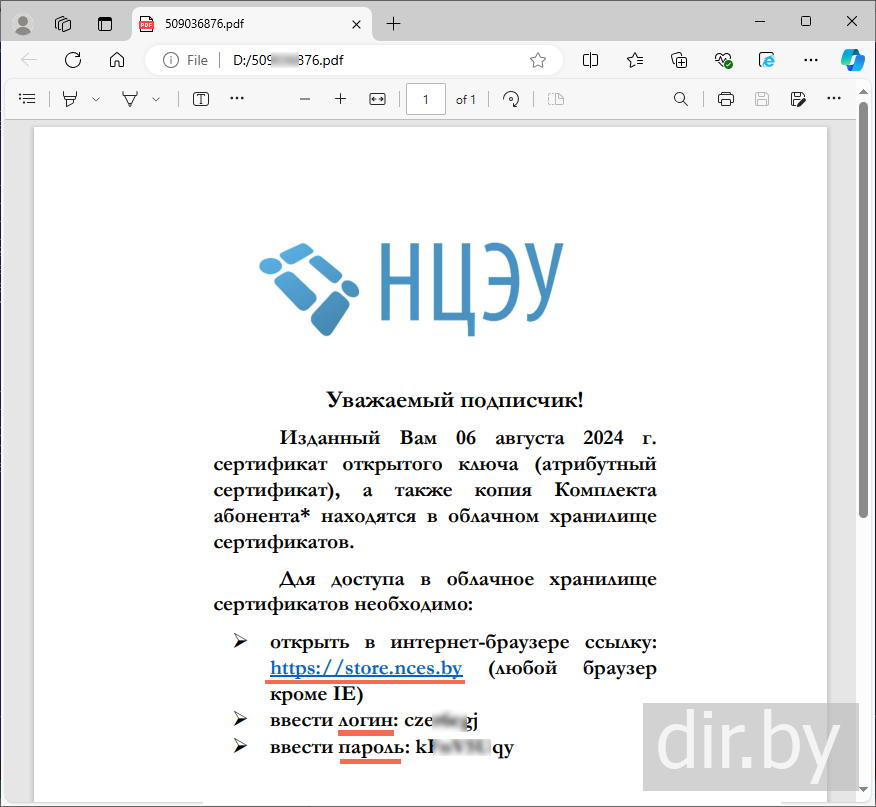Open PDF toolbar more settings at right
The width and height of the screenshot is (876, 807).
coord(834,98)
